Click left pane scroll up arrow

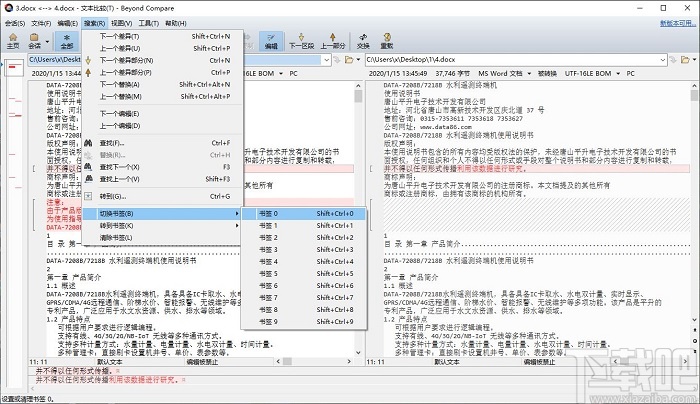[x=358, y=86]
